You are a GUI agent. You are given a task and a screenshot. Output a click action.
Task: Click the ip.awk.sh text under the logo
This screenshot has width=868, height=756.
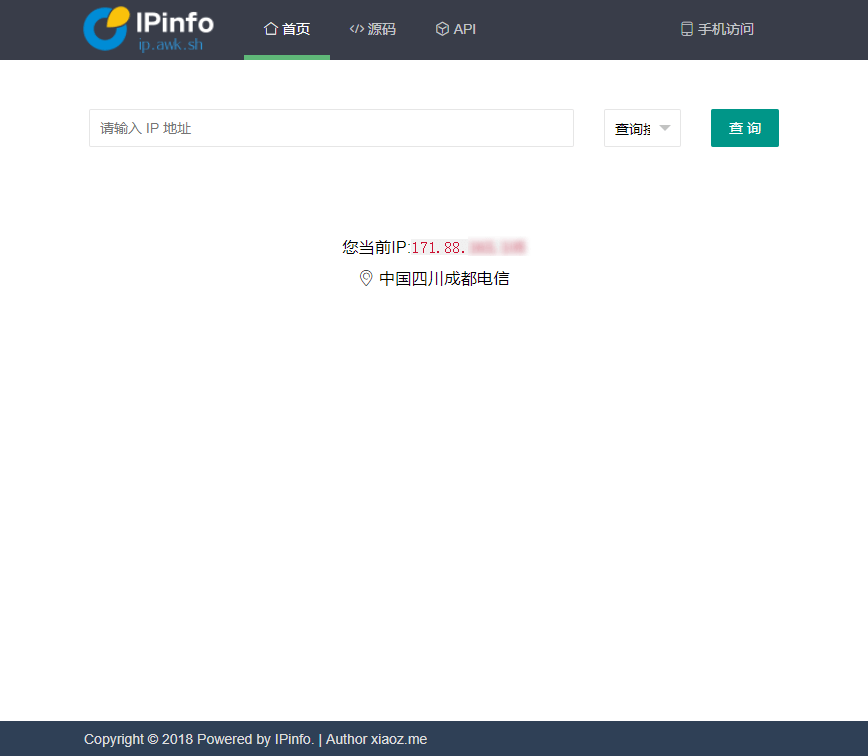click(170, 44)
